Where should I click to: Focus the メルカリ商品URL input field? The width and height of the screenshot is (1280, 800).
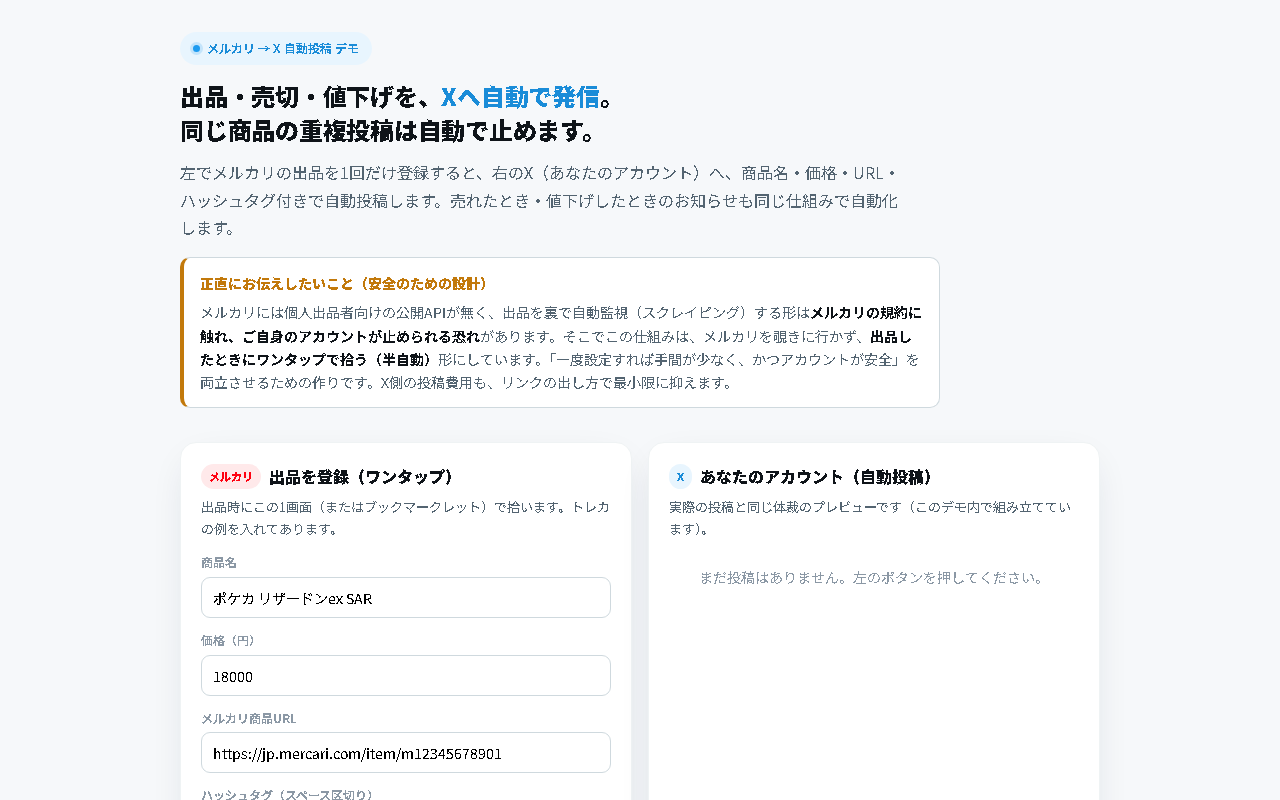(406, 753)
